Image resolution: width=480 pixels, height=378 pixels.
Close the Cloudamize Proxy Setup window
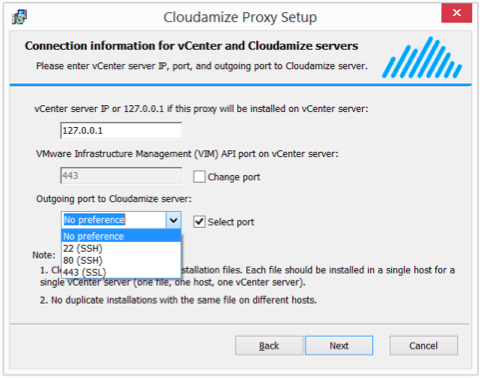[456, 13]
